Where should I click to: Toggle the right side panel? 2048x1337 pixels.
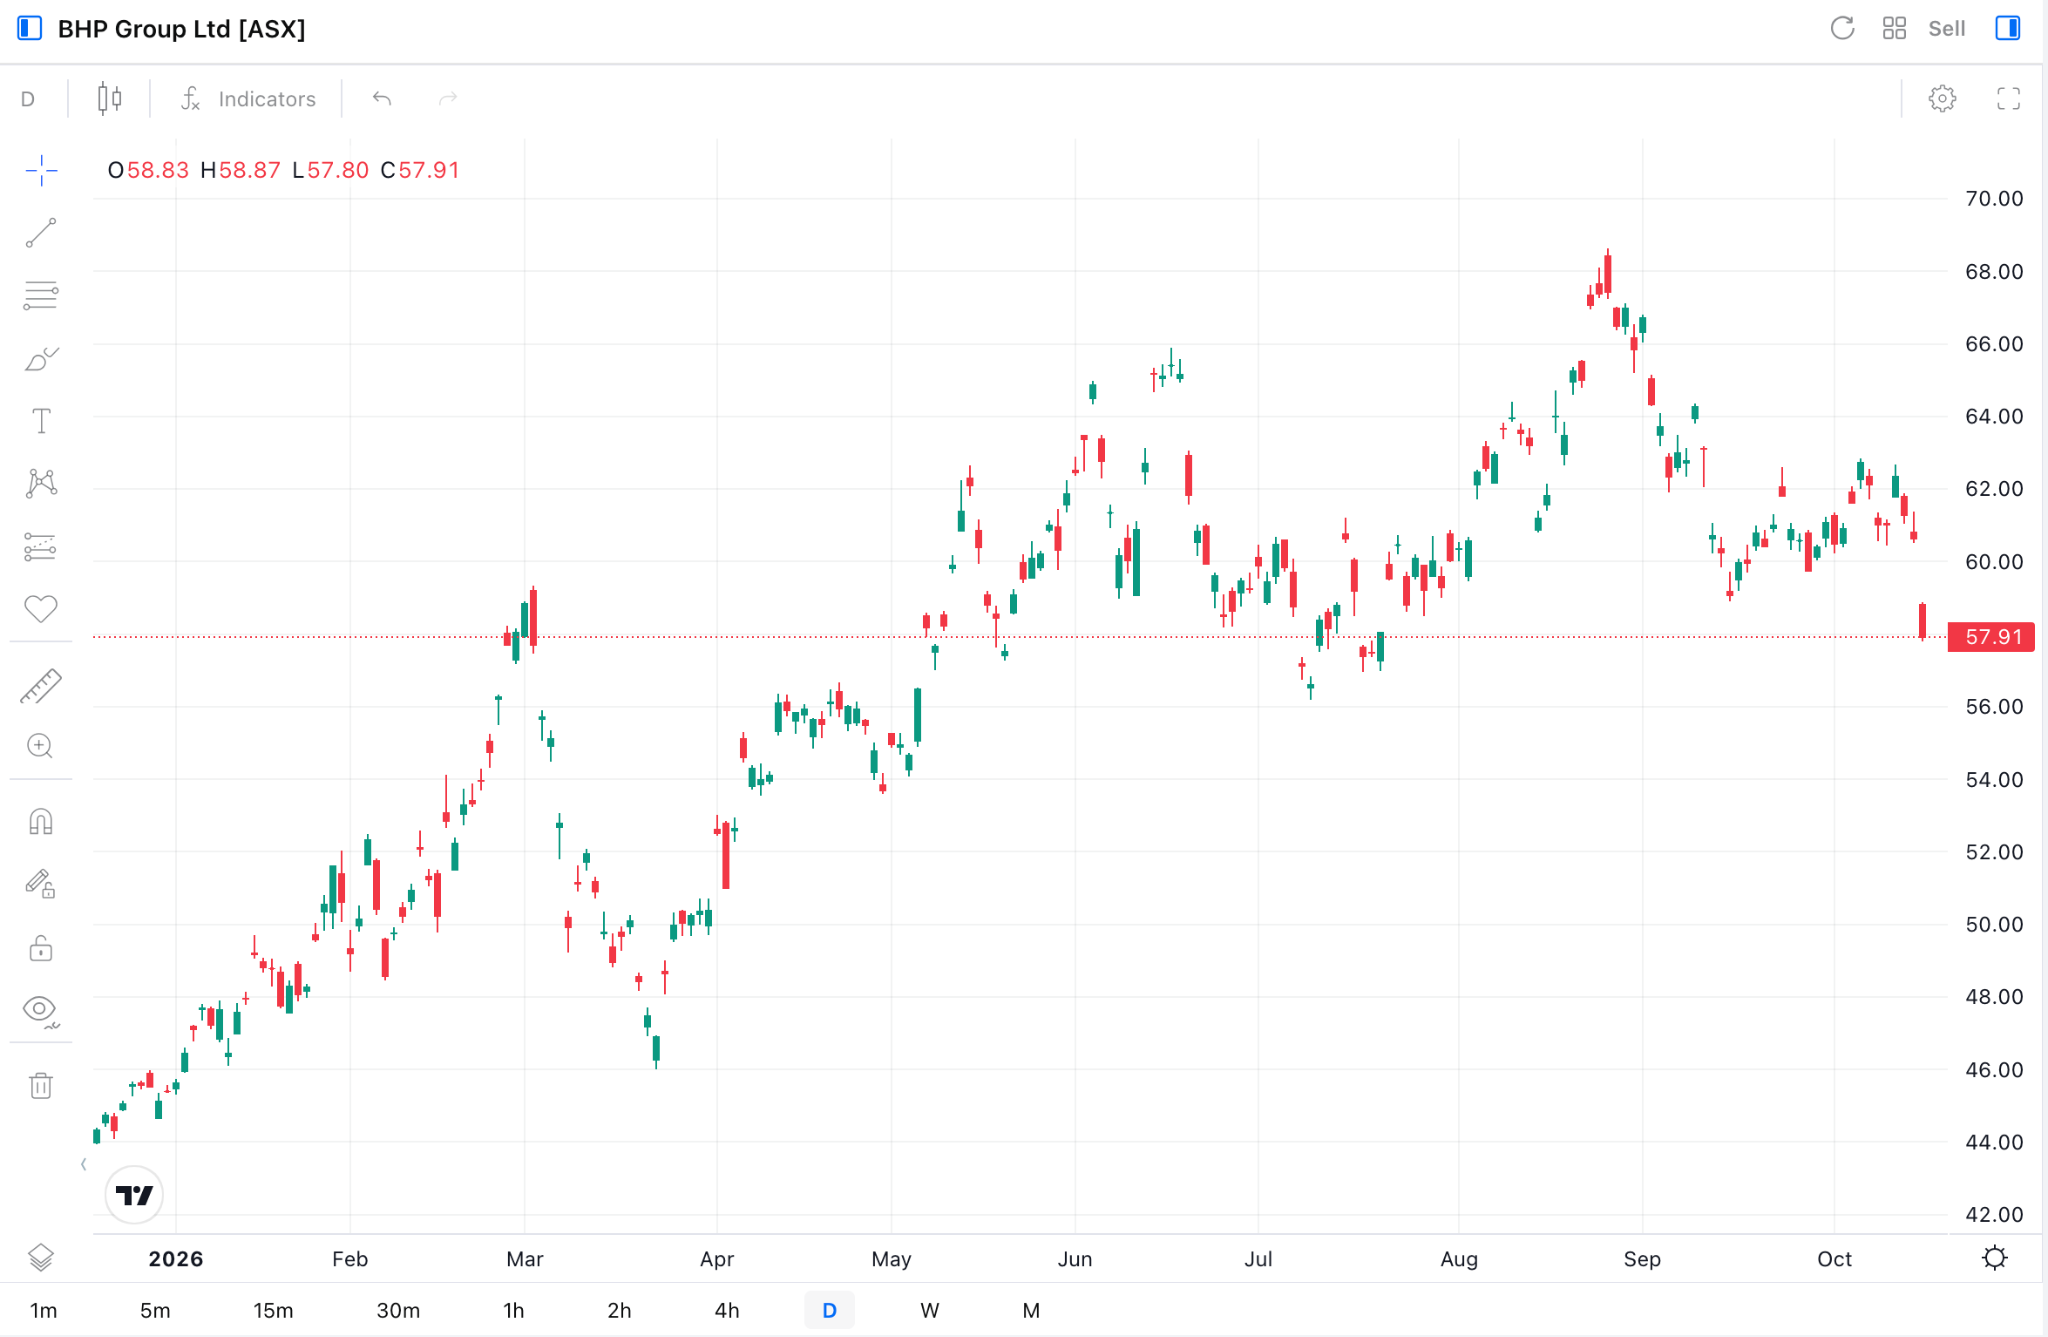point(2008,28)
